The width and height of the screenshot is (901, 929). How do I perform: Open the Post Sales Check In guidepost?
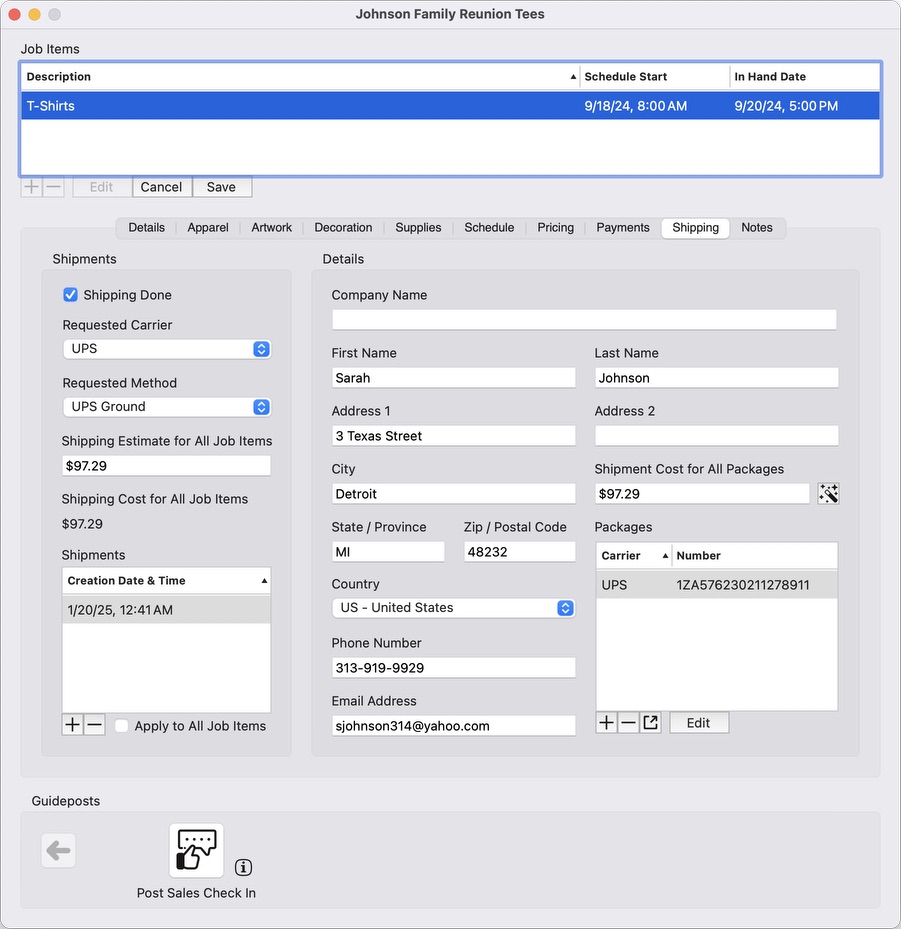[x=196, y=850]
